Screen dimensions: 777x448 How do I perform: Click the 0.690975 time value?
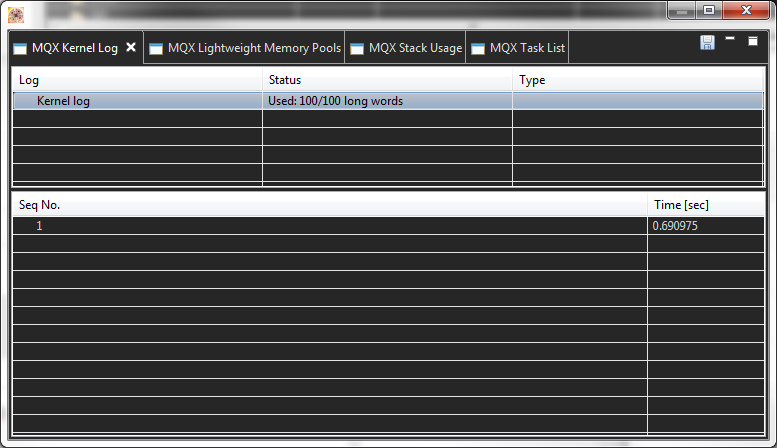click(x=675, y=226)
